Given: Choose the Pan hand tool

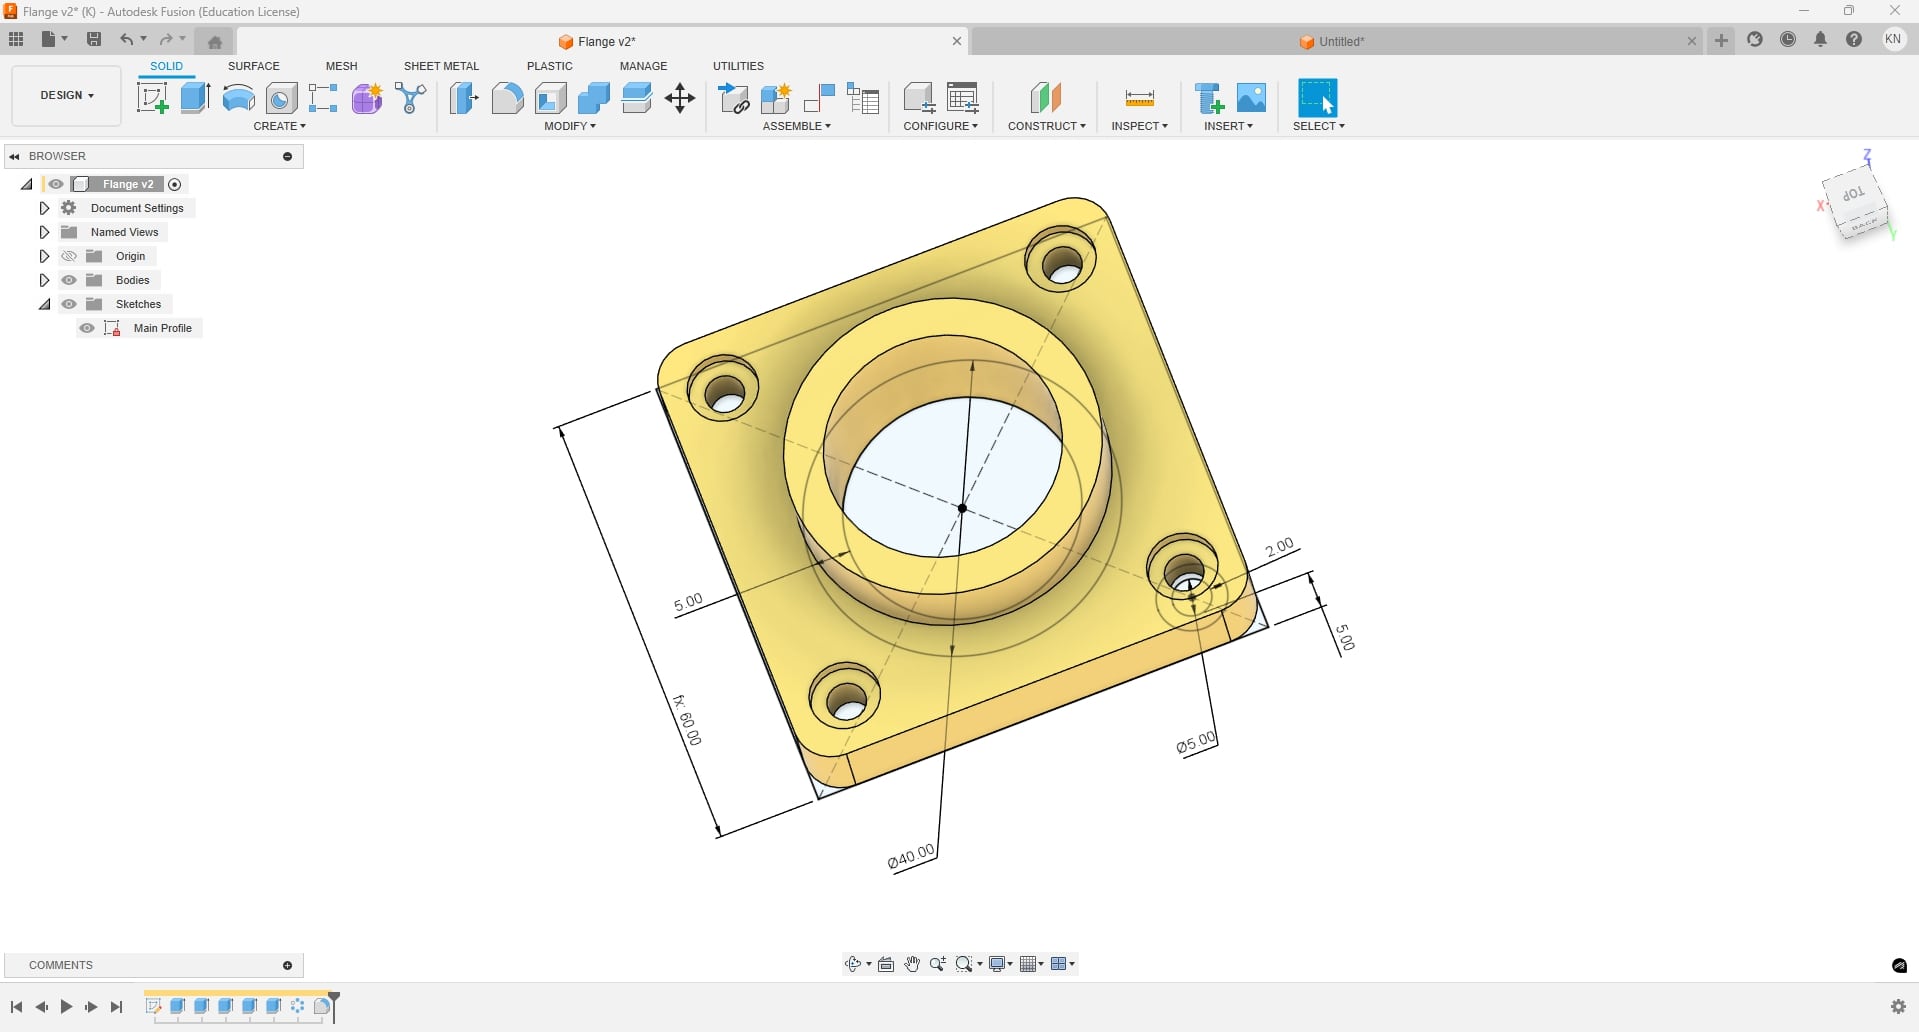Looking at the screenshot, I should coord(912,964).
